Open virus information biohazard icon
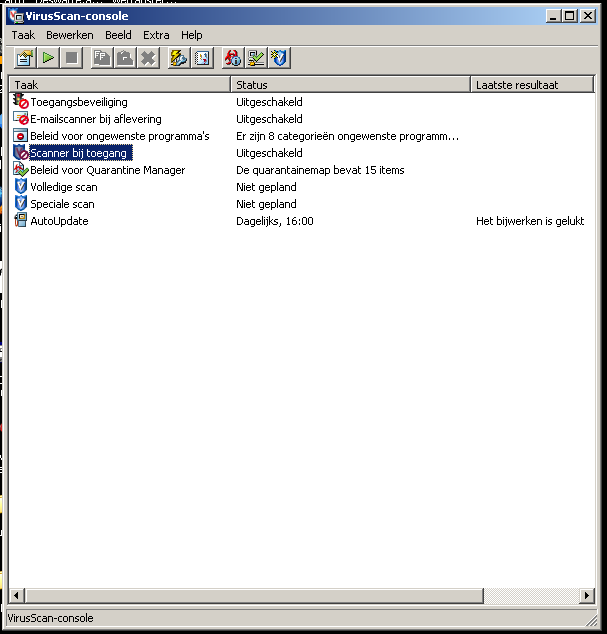Image resolution: width=607 pixels, height=634 pixels. [233, 58]
